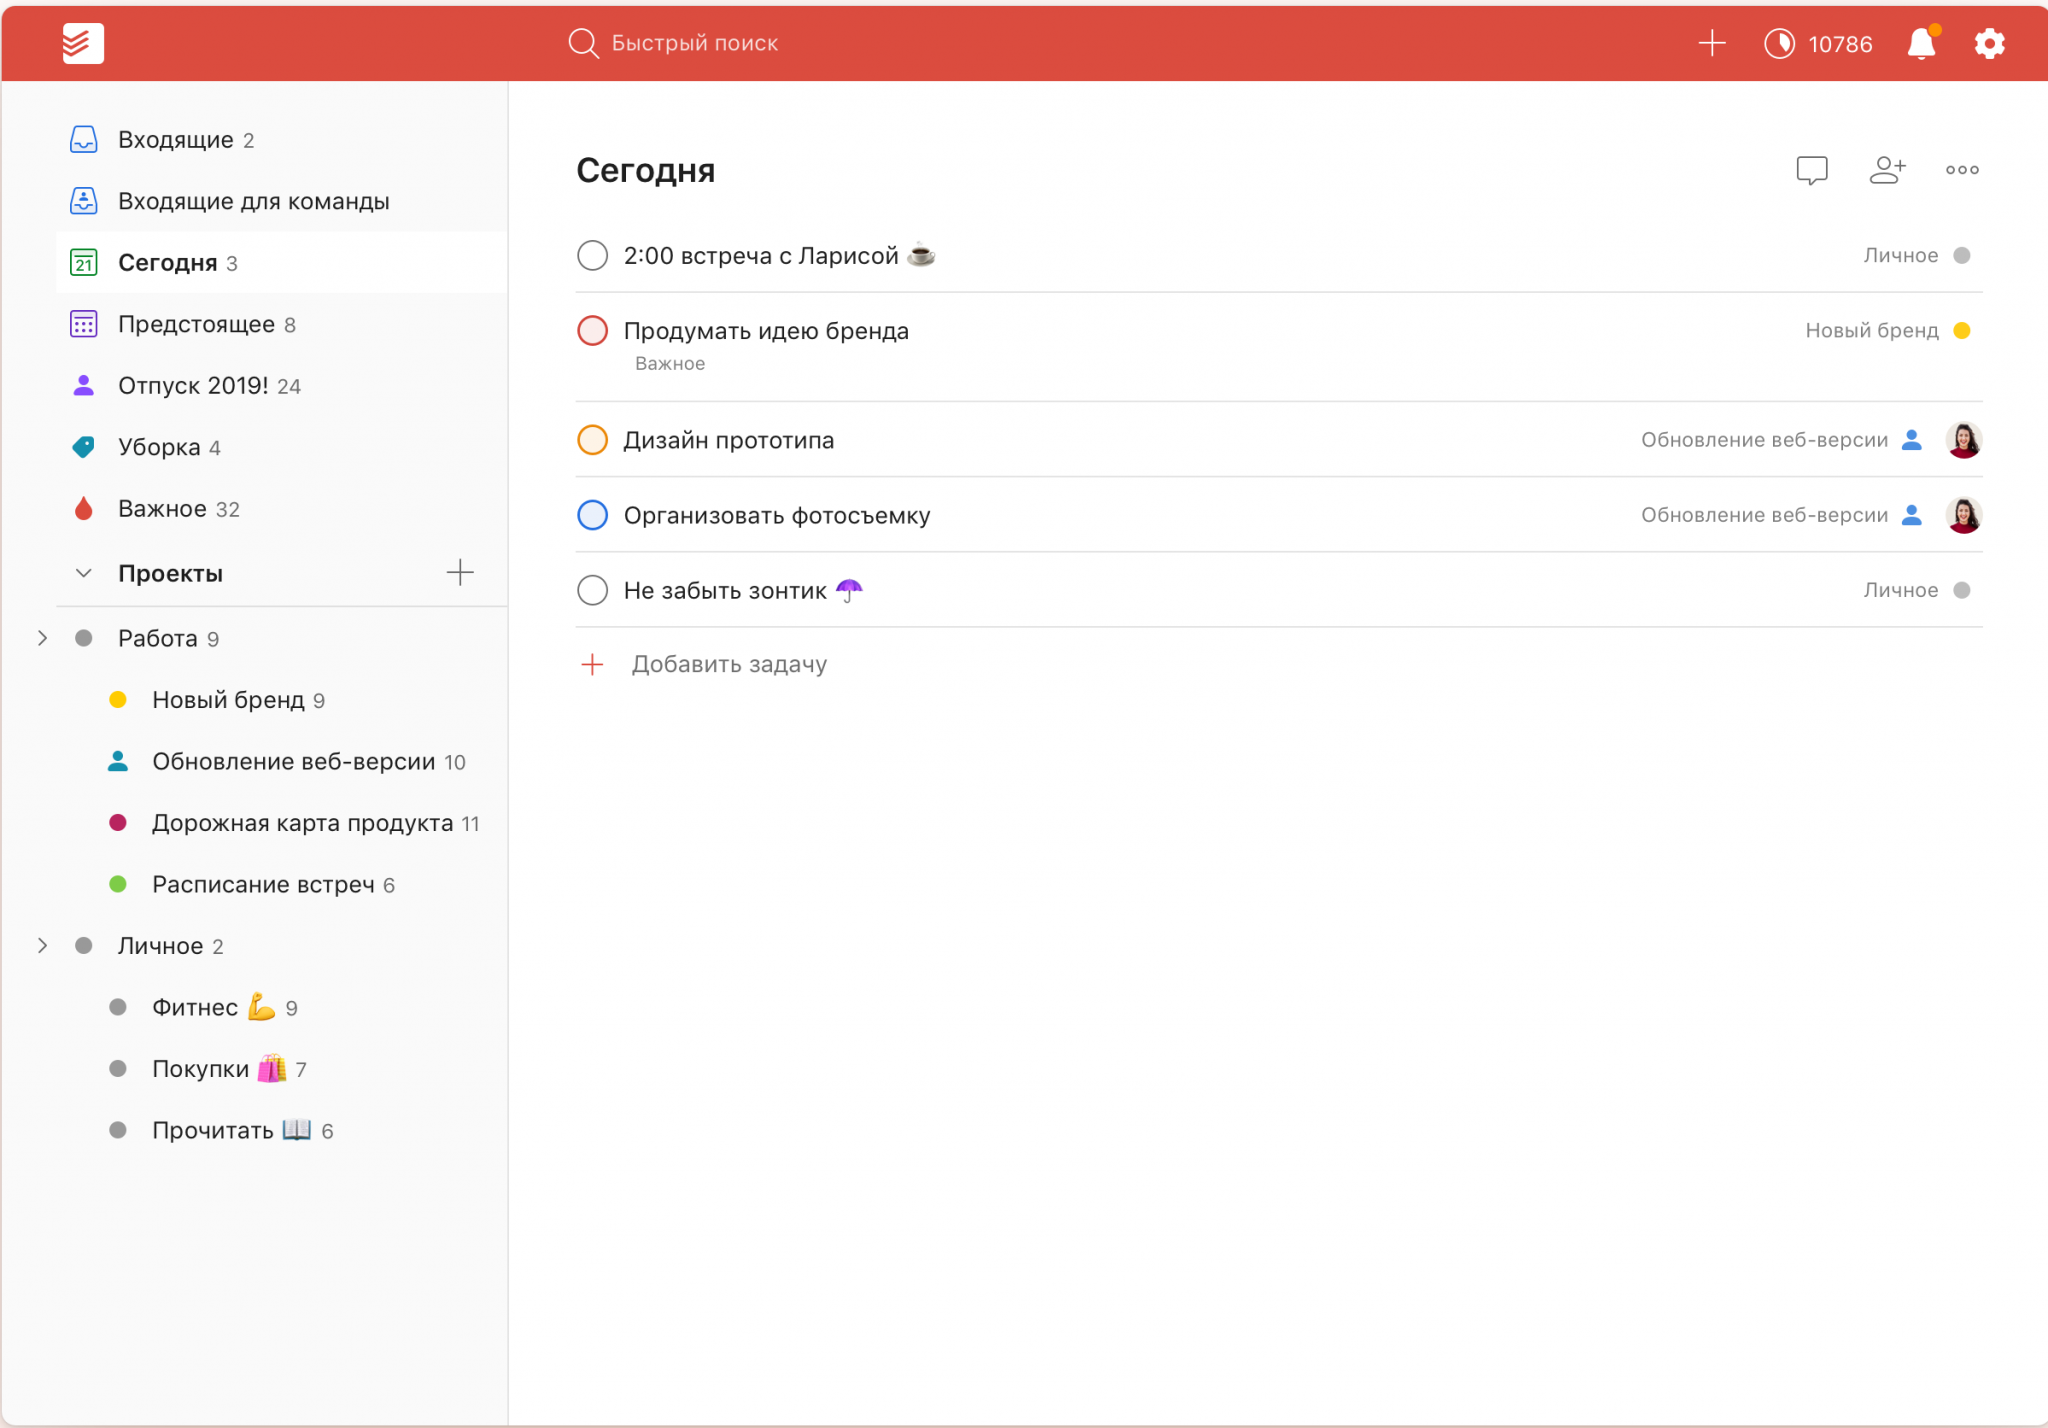Screen dimensions: 2048x1428
Task: Expand the Личное project arrow
Action: [42, 945]
